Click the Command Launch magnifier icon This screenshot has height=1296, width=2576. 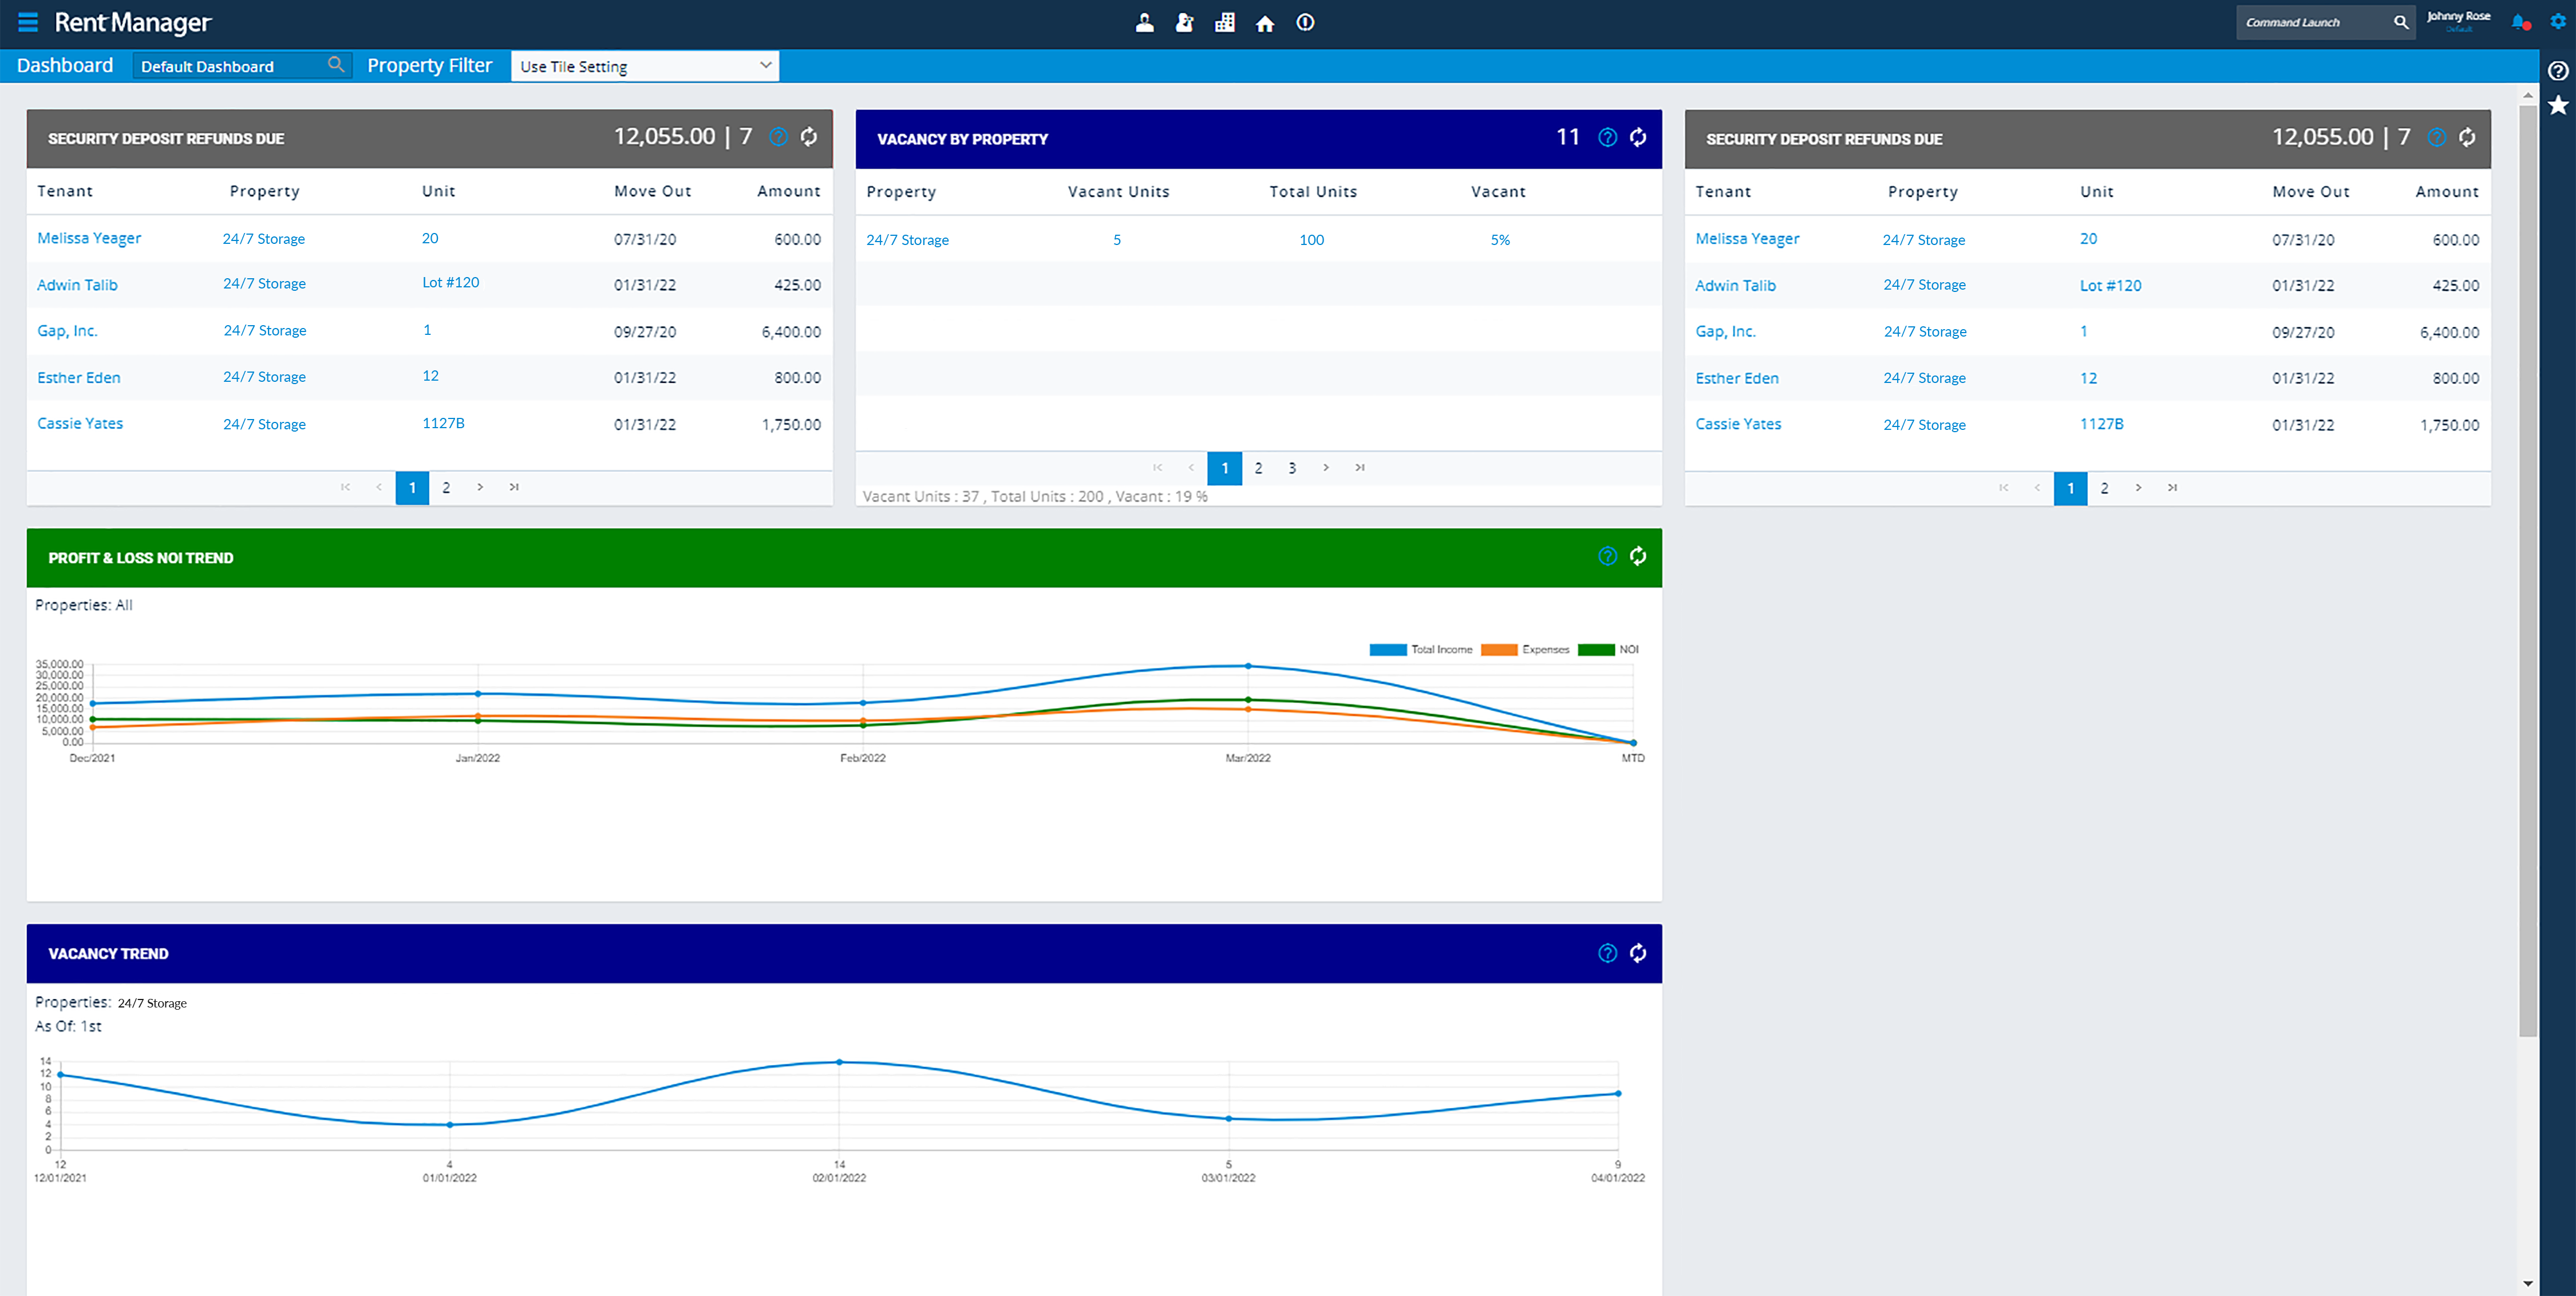(x=2400, y=22)
